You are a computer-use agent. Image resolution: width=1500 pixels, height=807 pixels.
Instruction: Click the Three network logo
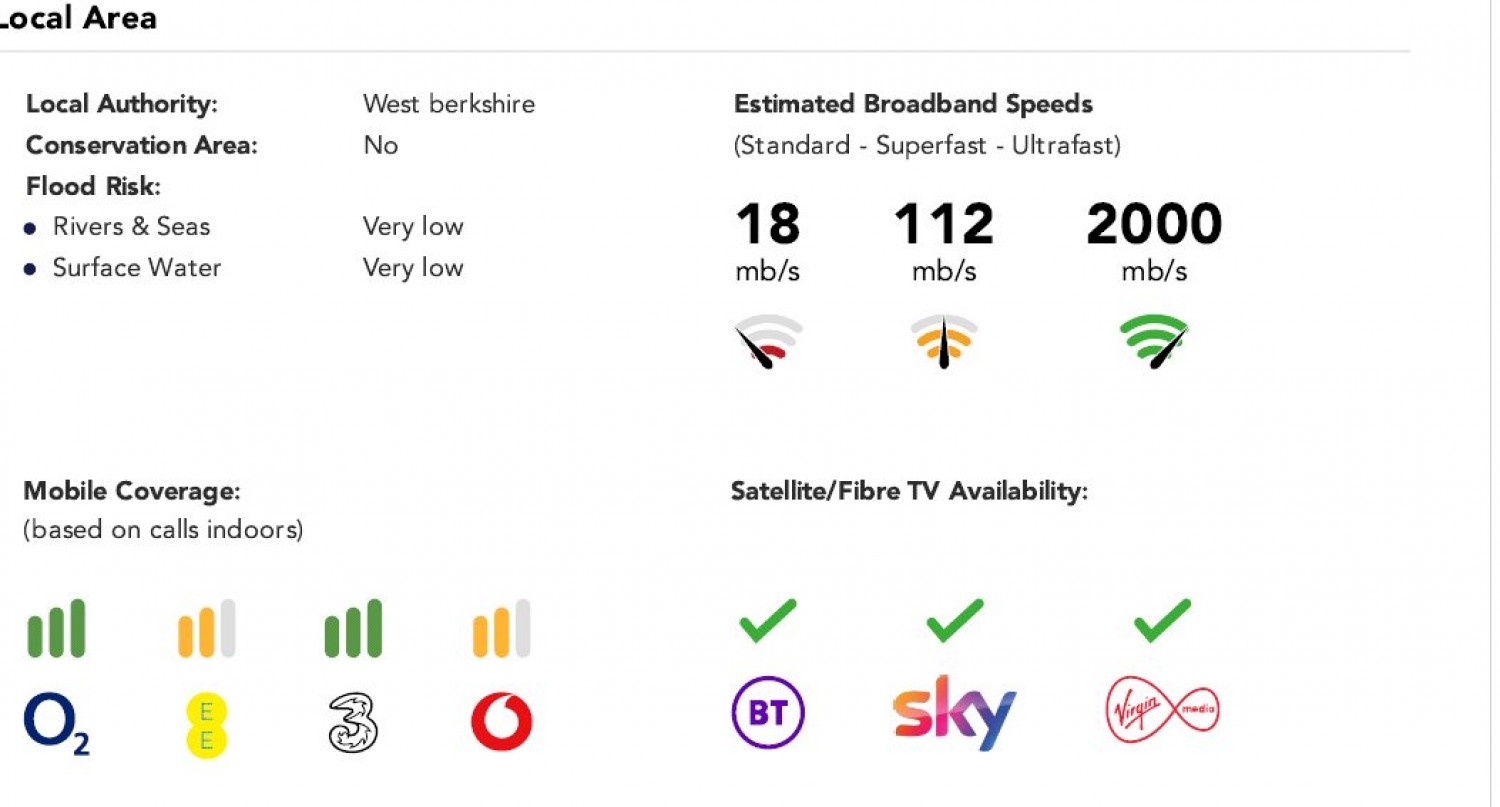click(x=354, y=723)
